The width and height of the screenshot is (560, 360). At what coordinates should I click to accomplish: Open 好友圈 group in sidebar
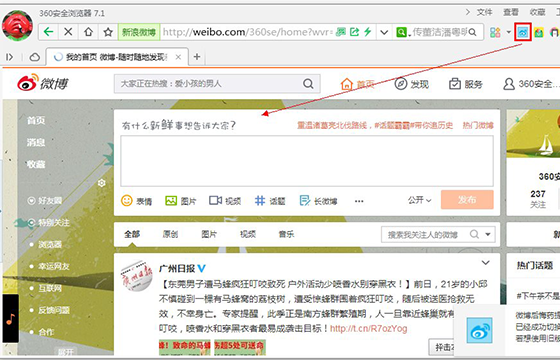[x=45, y=200]
